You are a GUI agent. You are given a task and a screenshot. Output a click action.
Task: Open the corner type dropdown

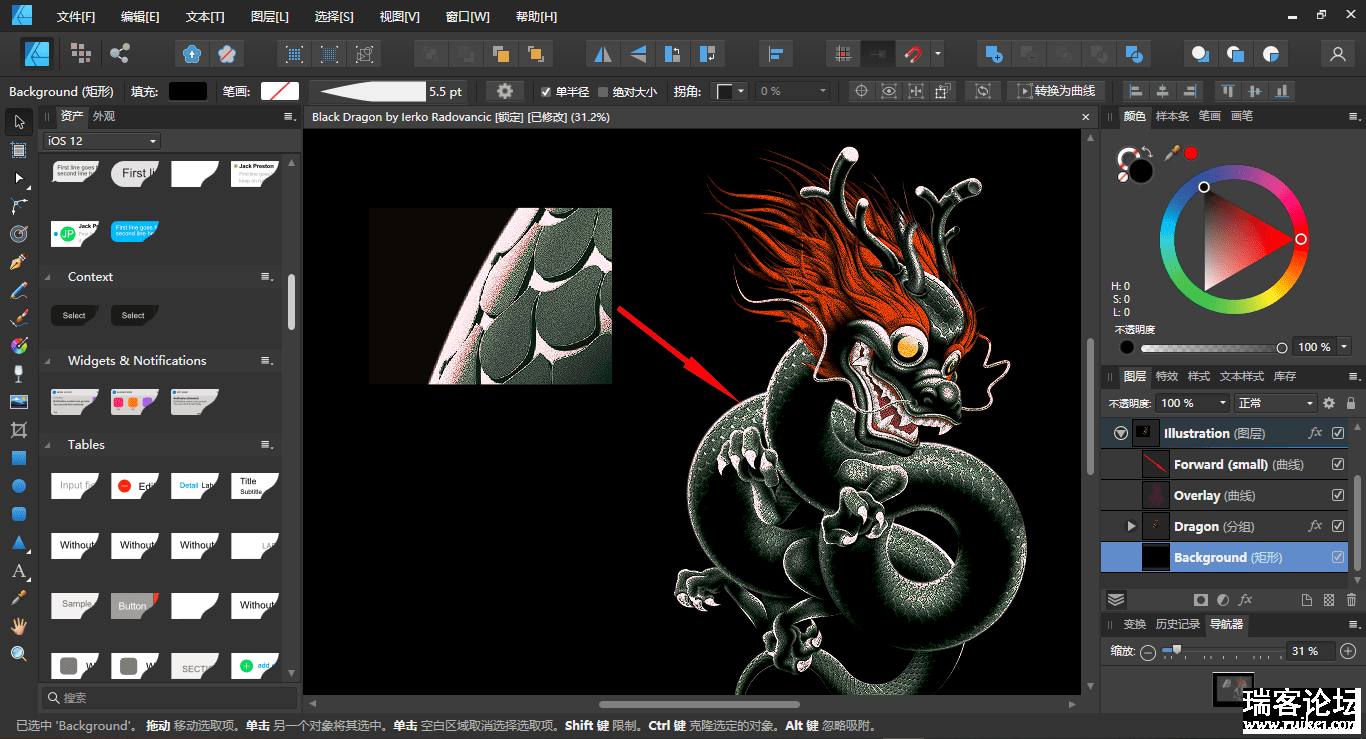(x=730, y=91)
